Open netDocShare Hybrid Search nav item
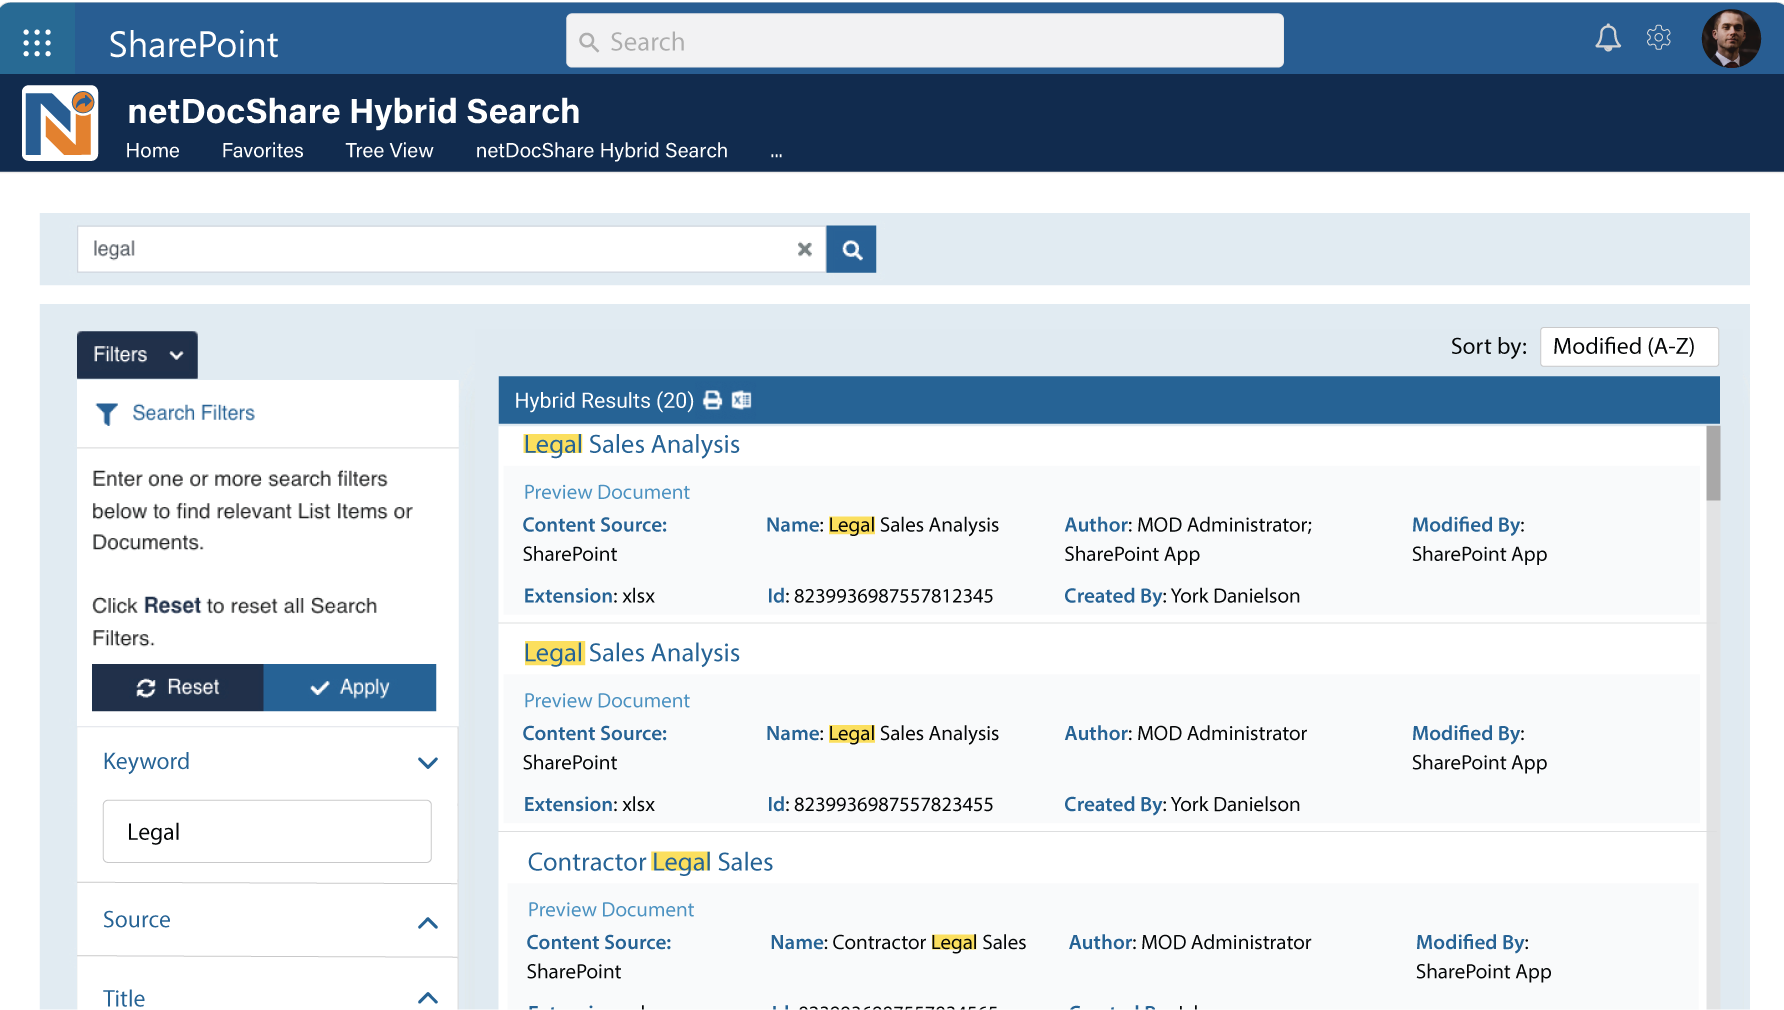This screenshot has height=1010, width=1784. (x=602, y=151)
